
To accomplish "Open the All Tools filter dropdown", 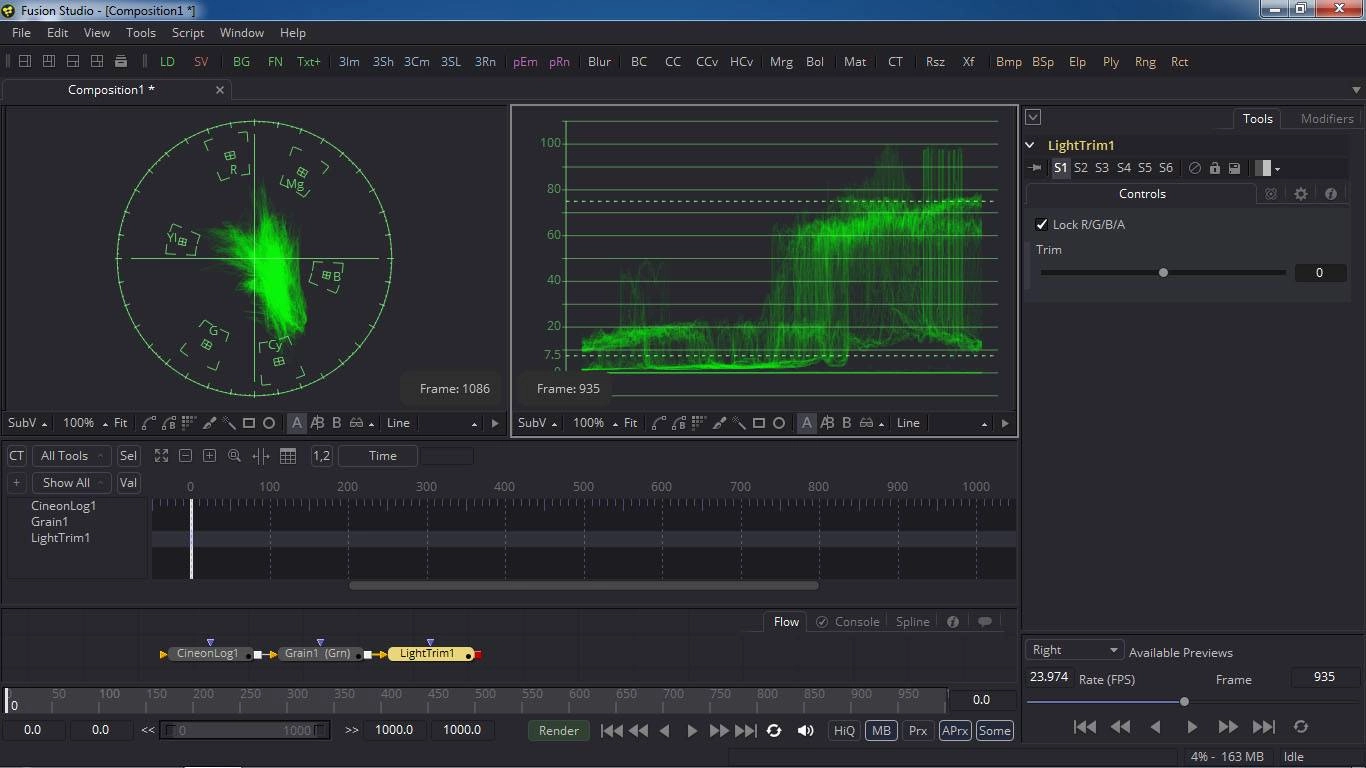I will (72, 456).
